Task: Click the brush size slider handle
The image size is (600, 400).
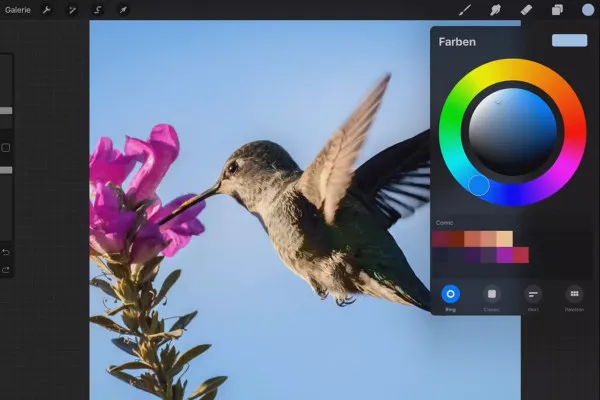Action: pyautogui.click(x=6, y=111)
